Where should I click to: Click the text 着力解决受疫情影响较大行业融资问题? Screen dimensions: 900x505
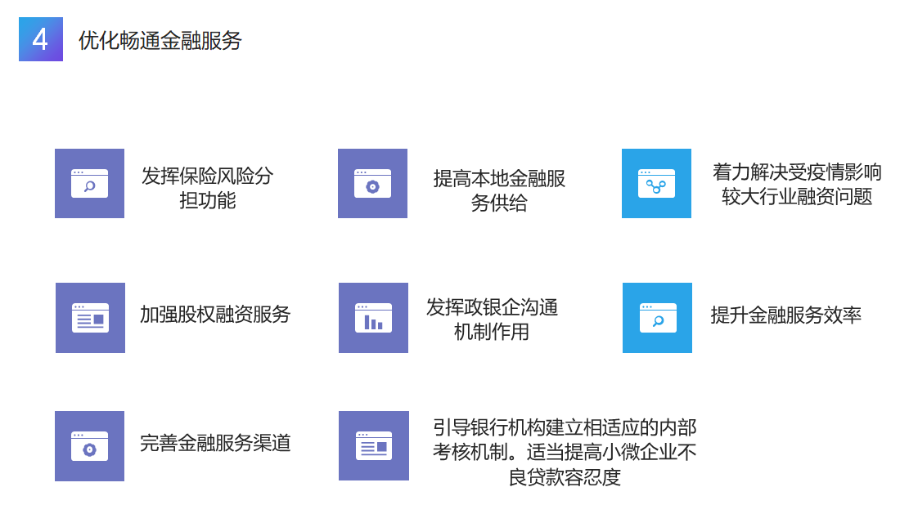pos(797,184)
